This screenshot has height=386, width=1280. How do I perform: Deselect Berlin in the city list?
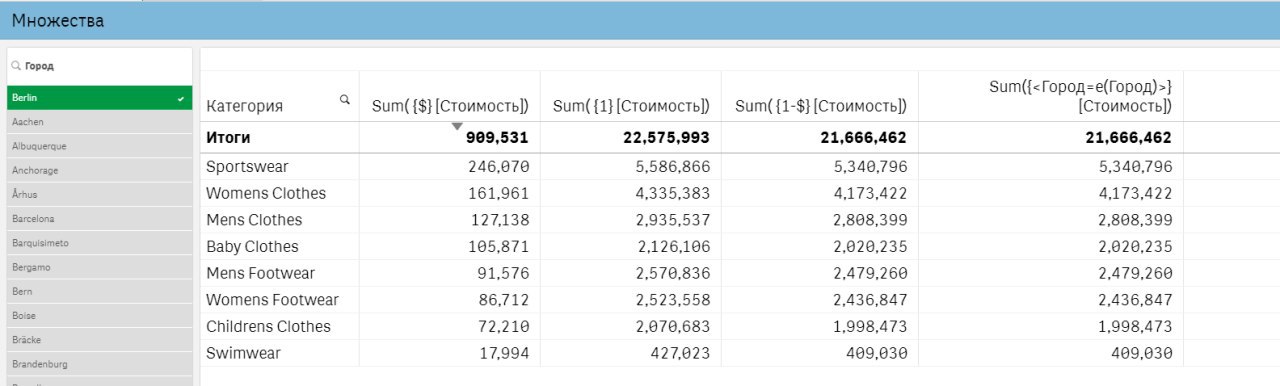[x=99, y=98]
